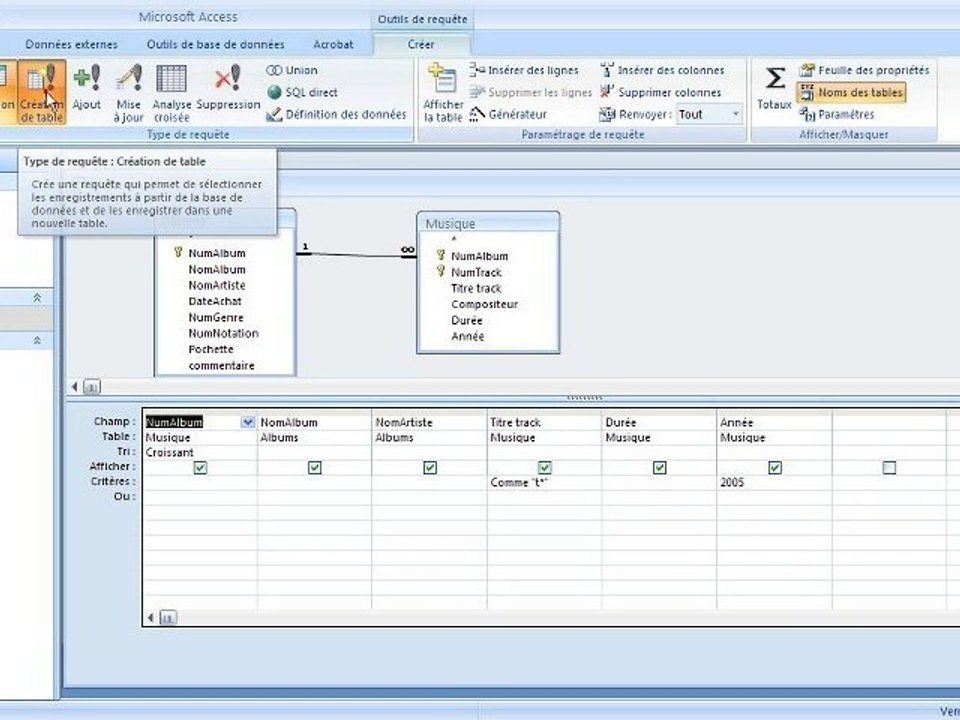
Task: Choose the Mise à jour update query
Action: click(x=129, y=92)
